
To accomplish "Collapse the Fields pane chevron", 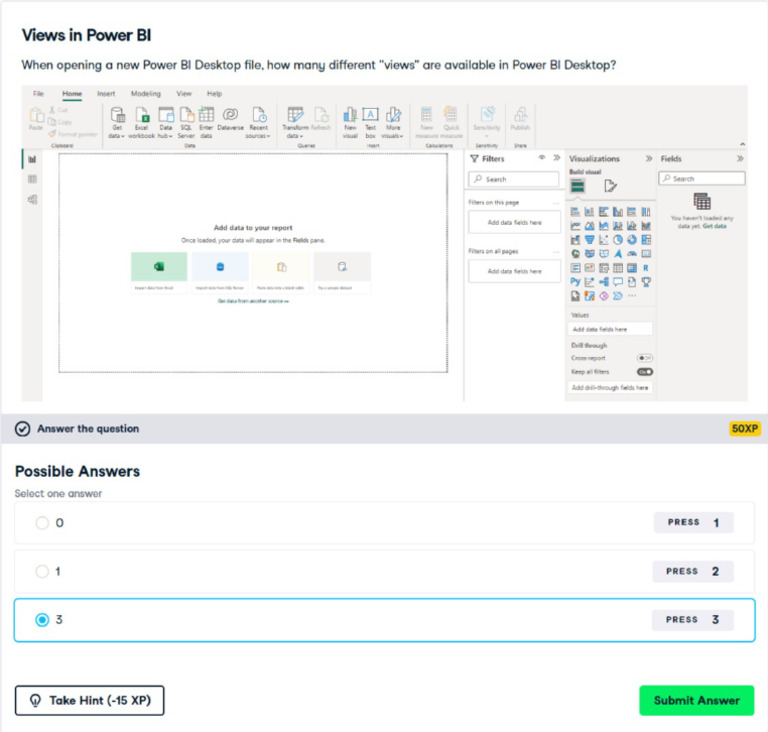I will [740, 158].
